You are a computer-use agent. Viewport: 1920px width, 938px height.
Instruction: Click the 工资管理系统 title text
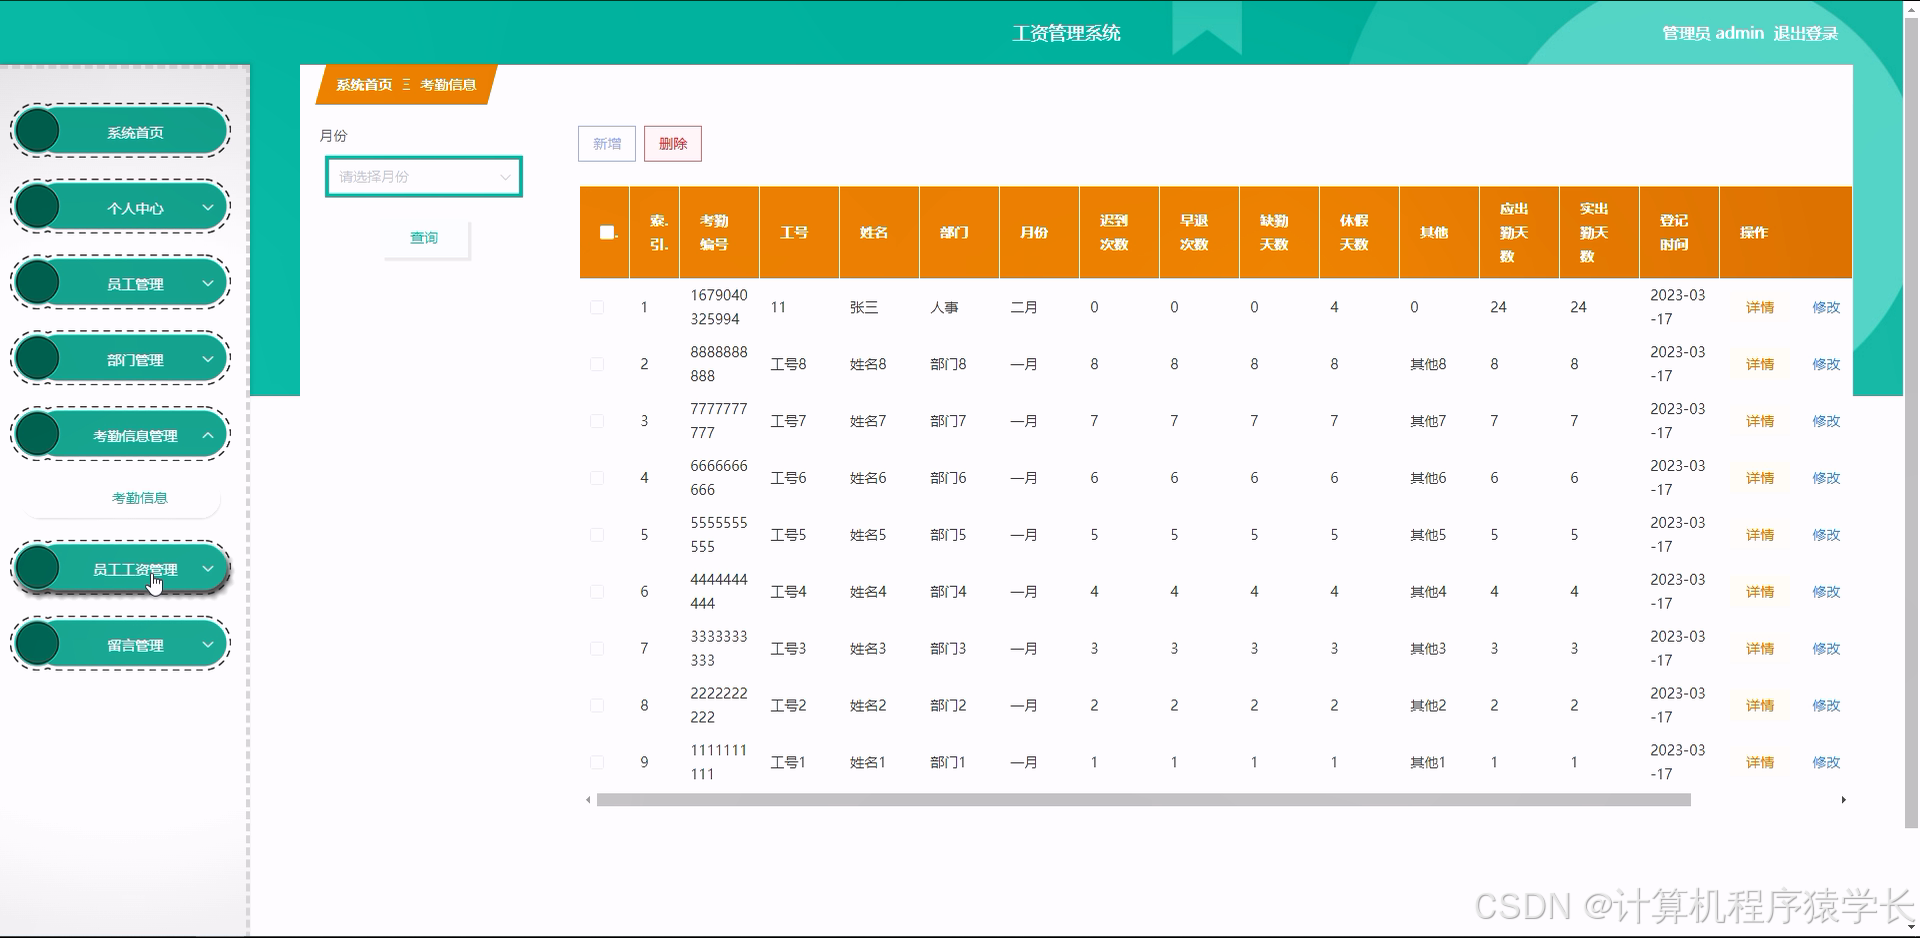pyautogui.click(x=1066, y=33)
